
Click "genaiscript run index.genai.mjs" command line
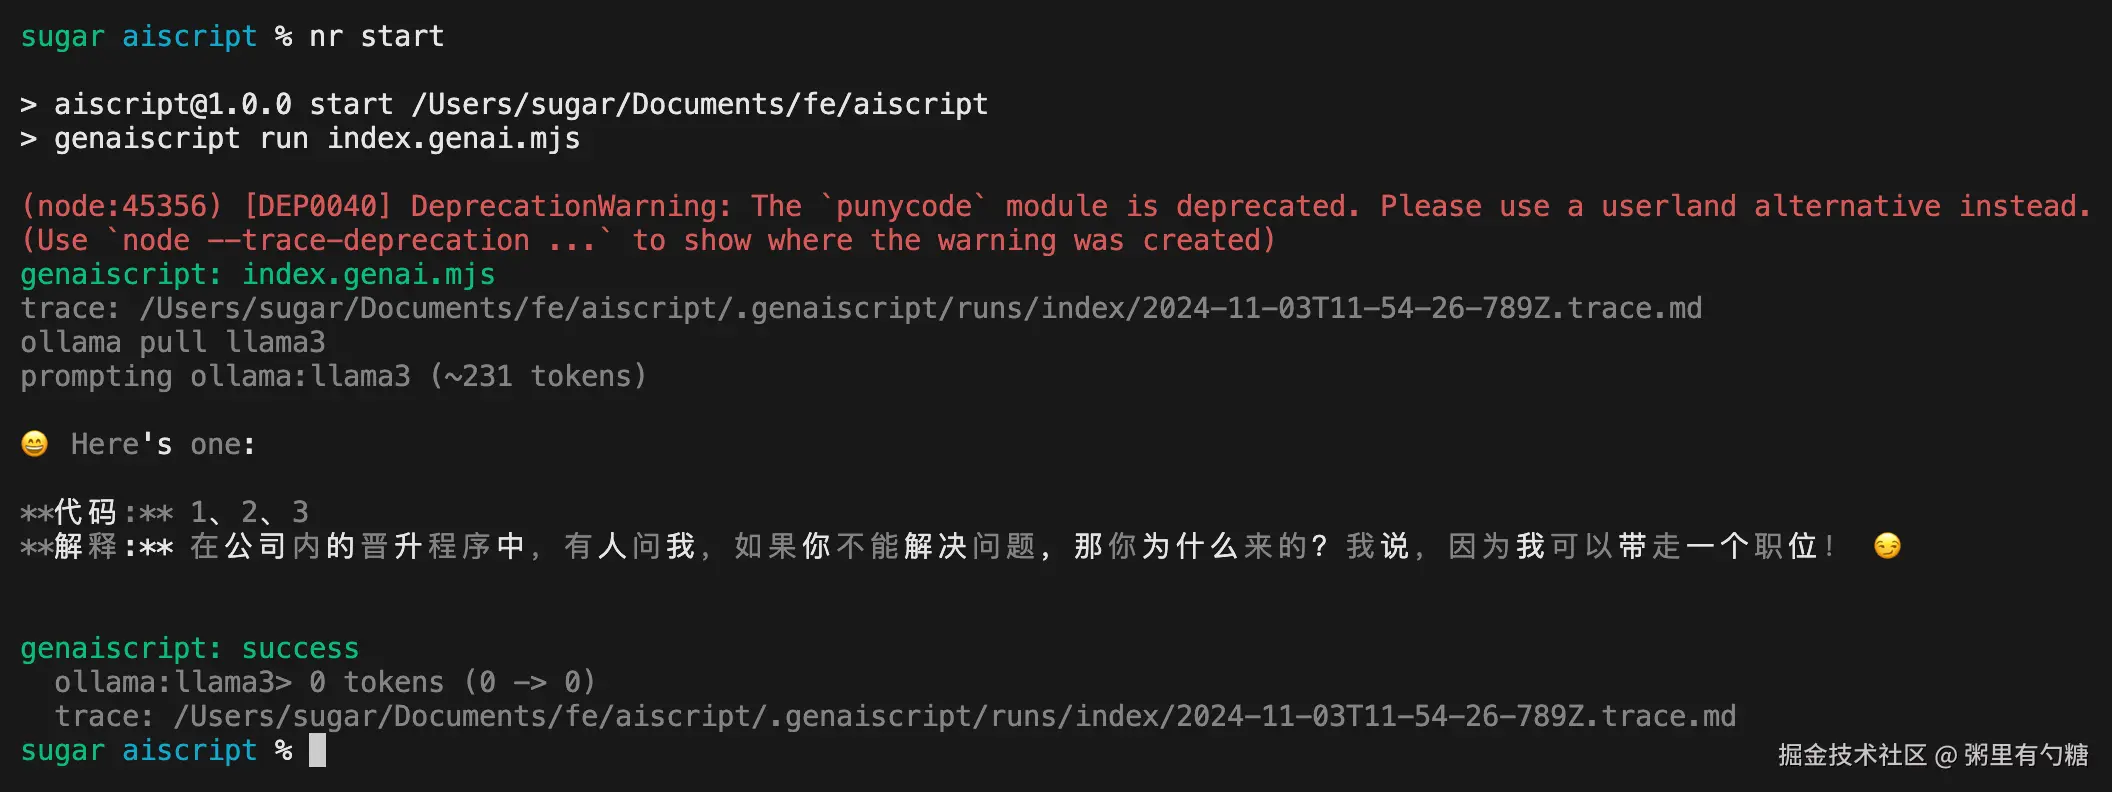[317, 138]
